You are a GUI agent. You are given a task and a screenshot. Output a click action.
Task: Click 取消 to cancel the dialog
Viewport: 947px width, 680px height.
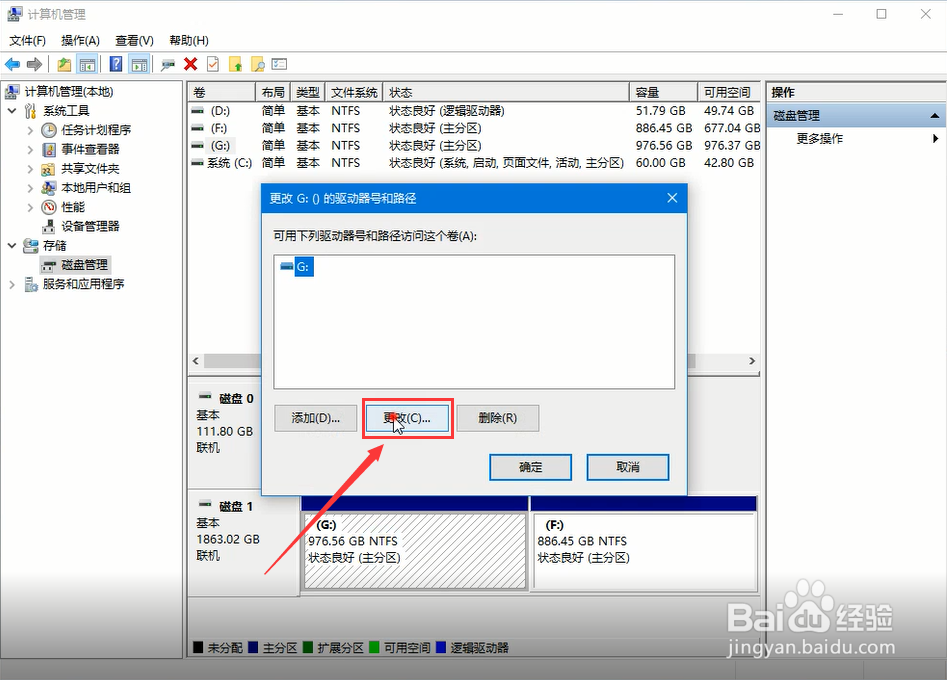click(627, 467)
